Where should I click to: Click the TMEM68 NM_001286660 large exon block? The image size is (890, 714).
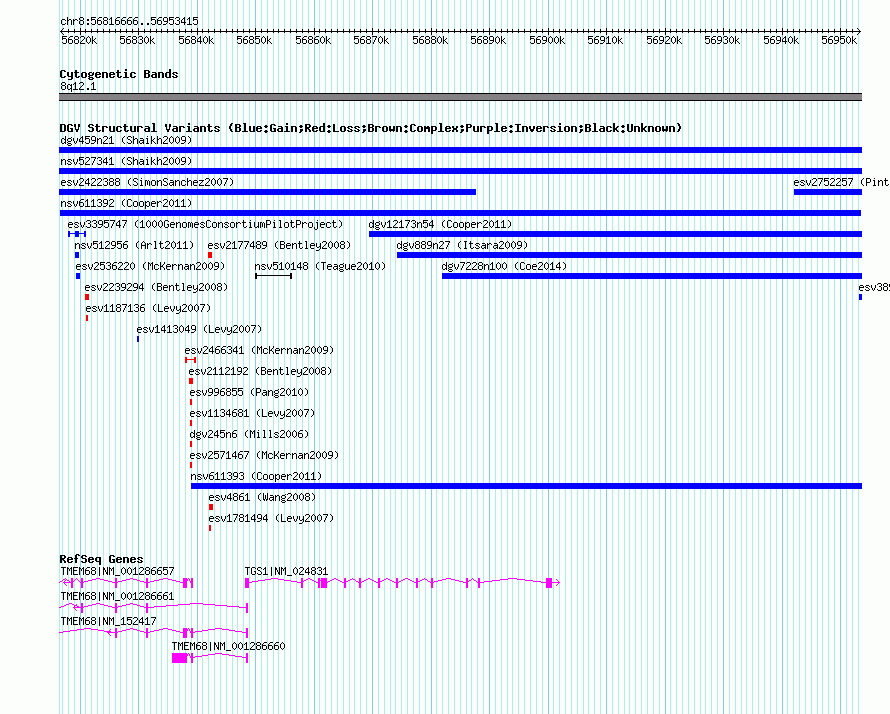(179, 658)
